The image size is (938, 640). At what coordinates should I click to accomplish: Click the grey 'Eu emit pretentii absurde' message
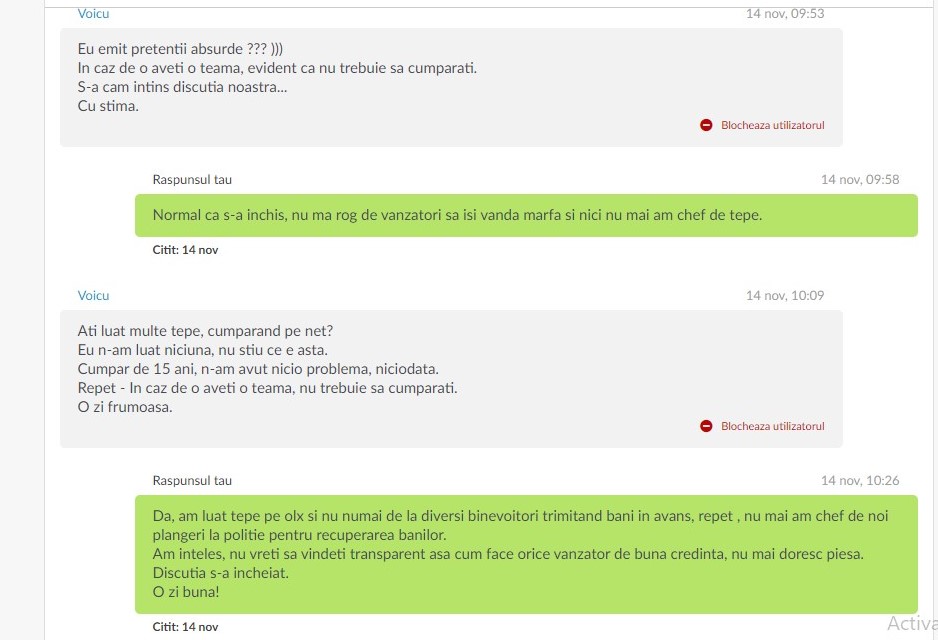coord(451,87)
